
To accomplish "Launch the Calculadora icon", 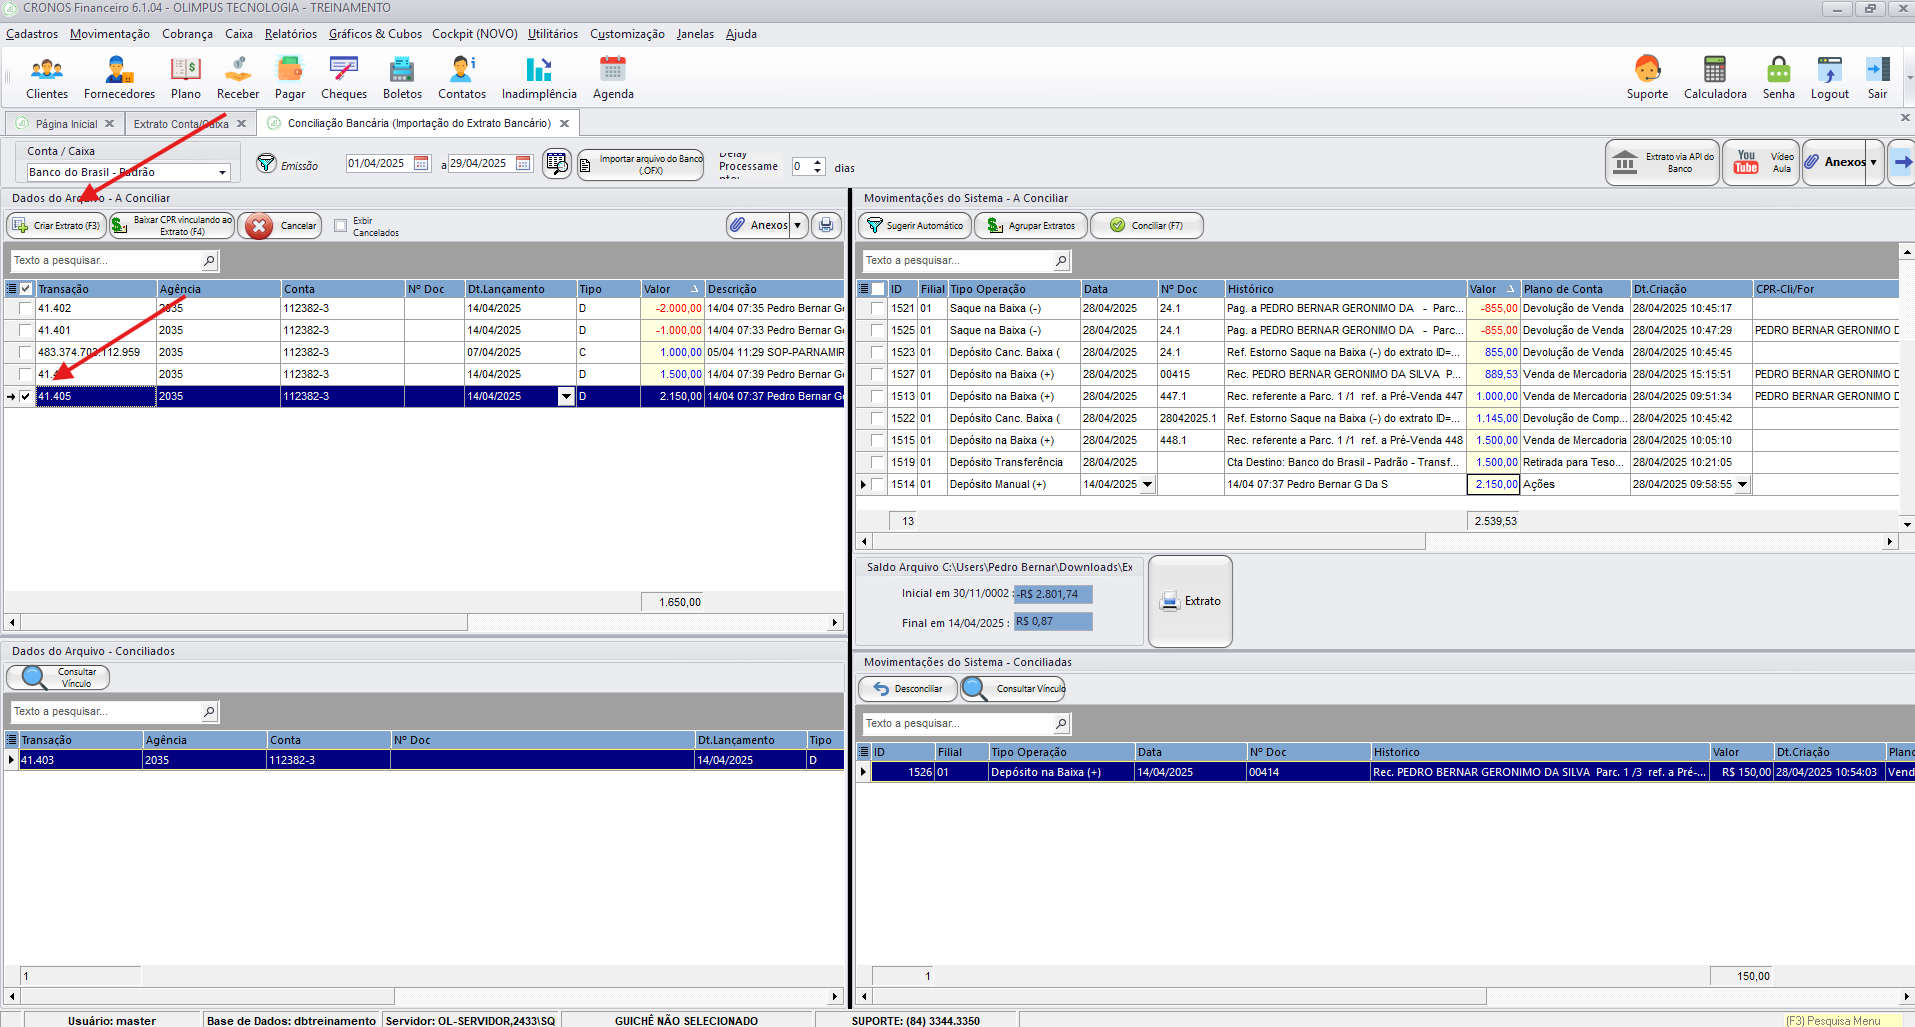I will [1715, 78].
